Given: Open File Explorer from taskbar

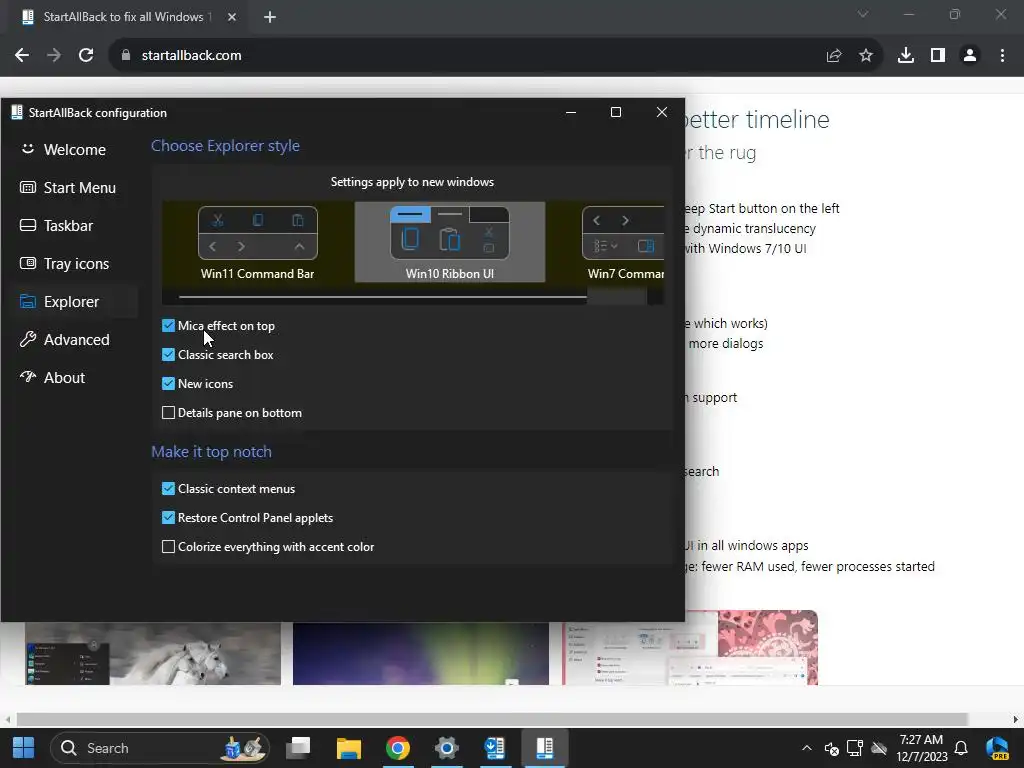Looking at the screenshot, I should point(348,748).
